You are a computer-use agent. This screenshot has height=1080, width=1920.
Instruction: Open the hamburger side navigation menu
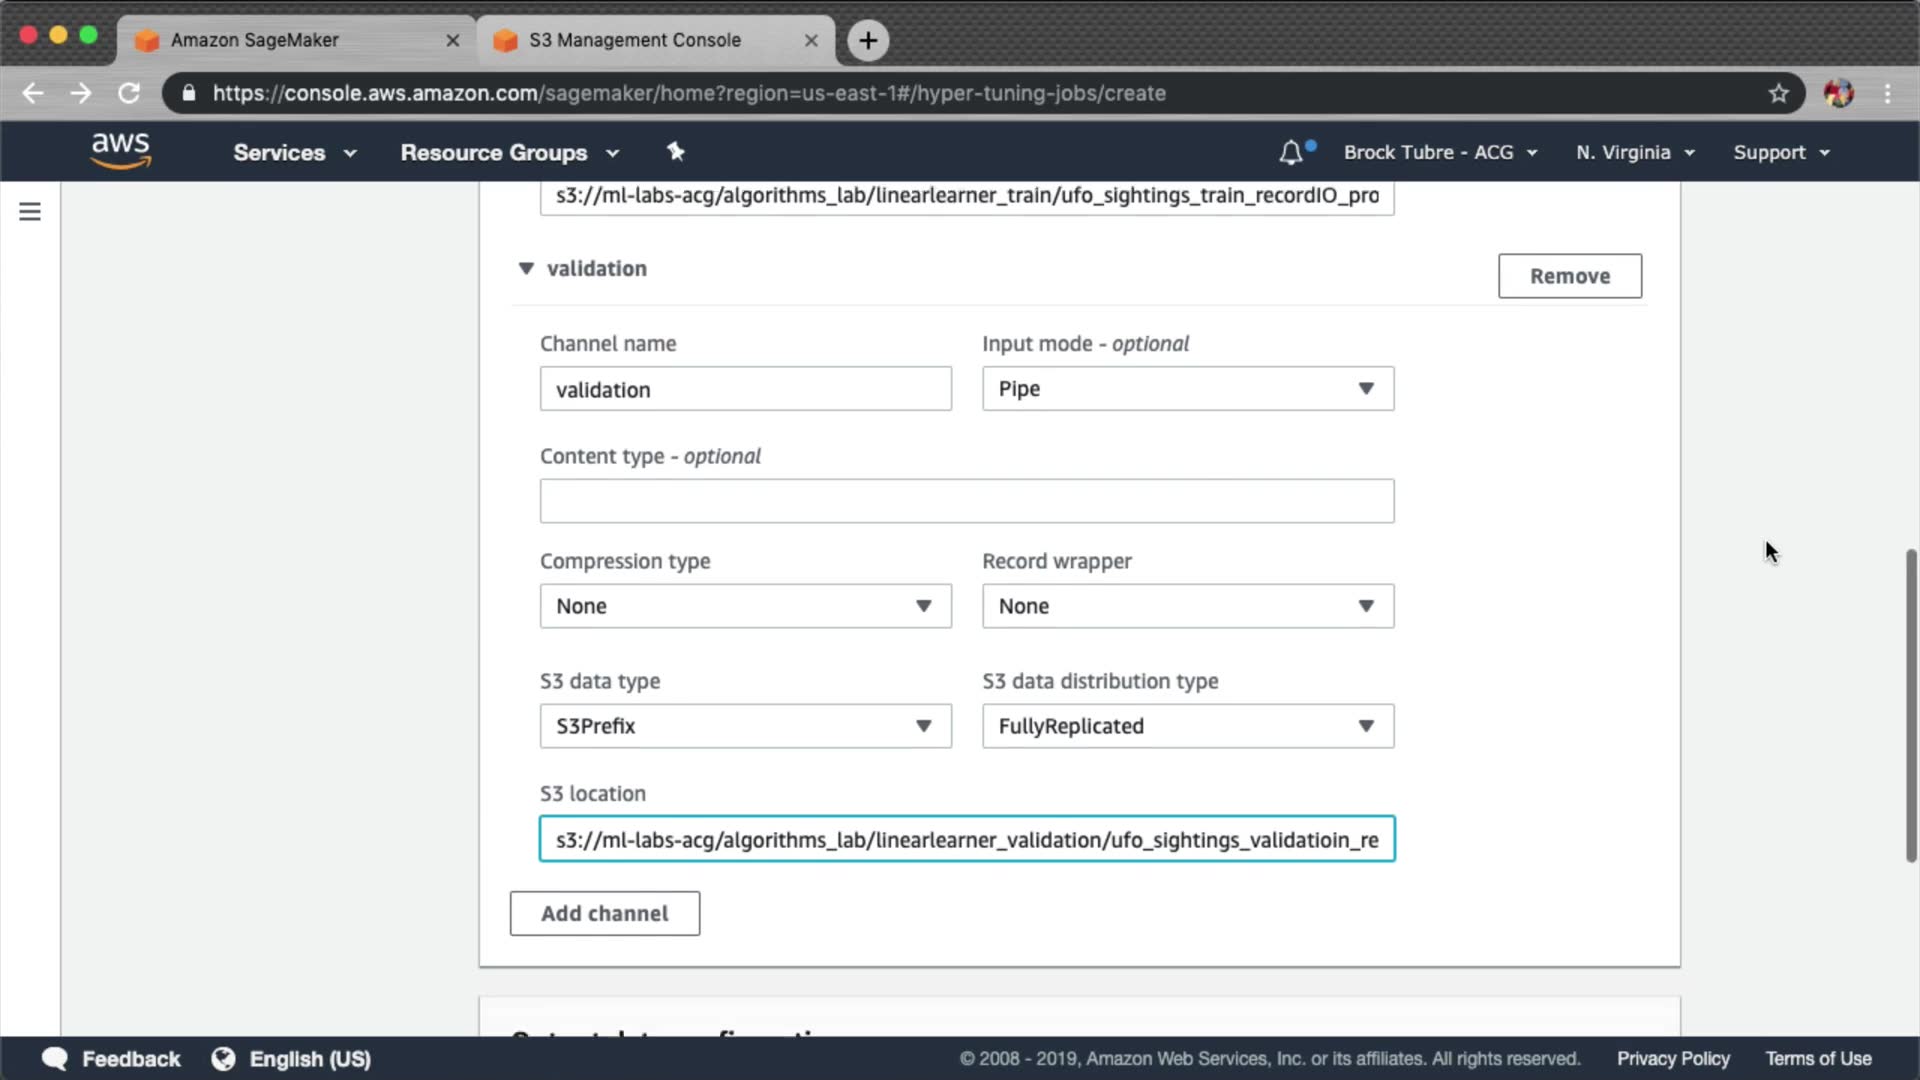pos(30,212)
